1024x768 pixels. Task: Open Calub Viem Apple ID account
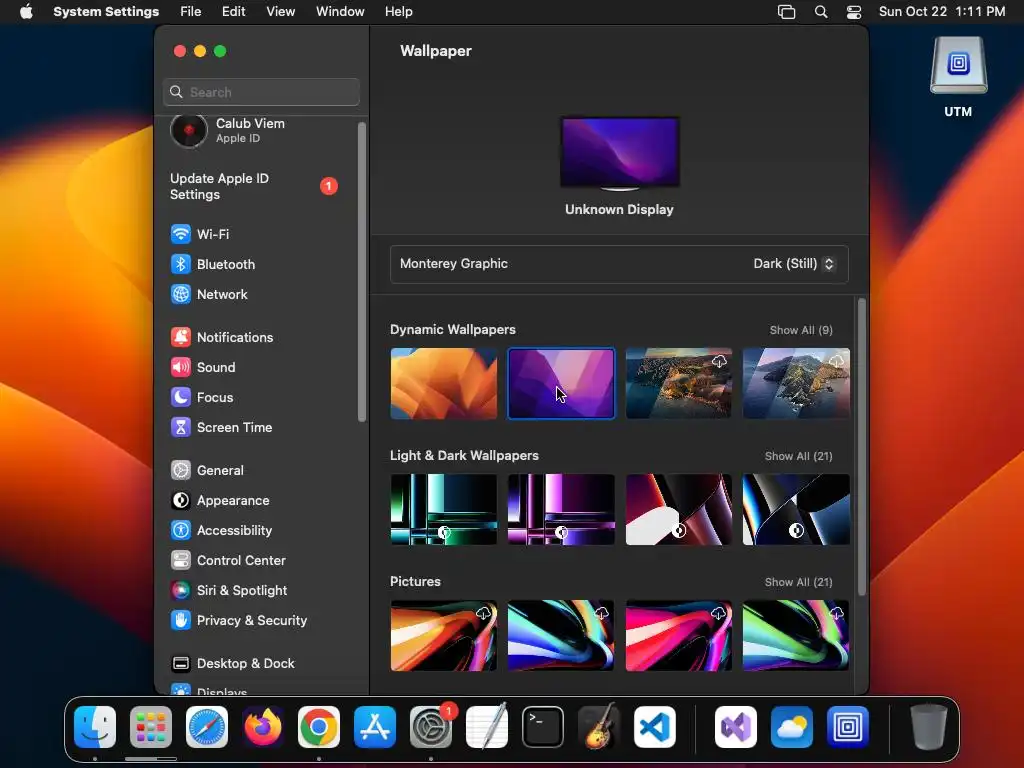(228, 130)
